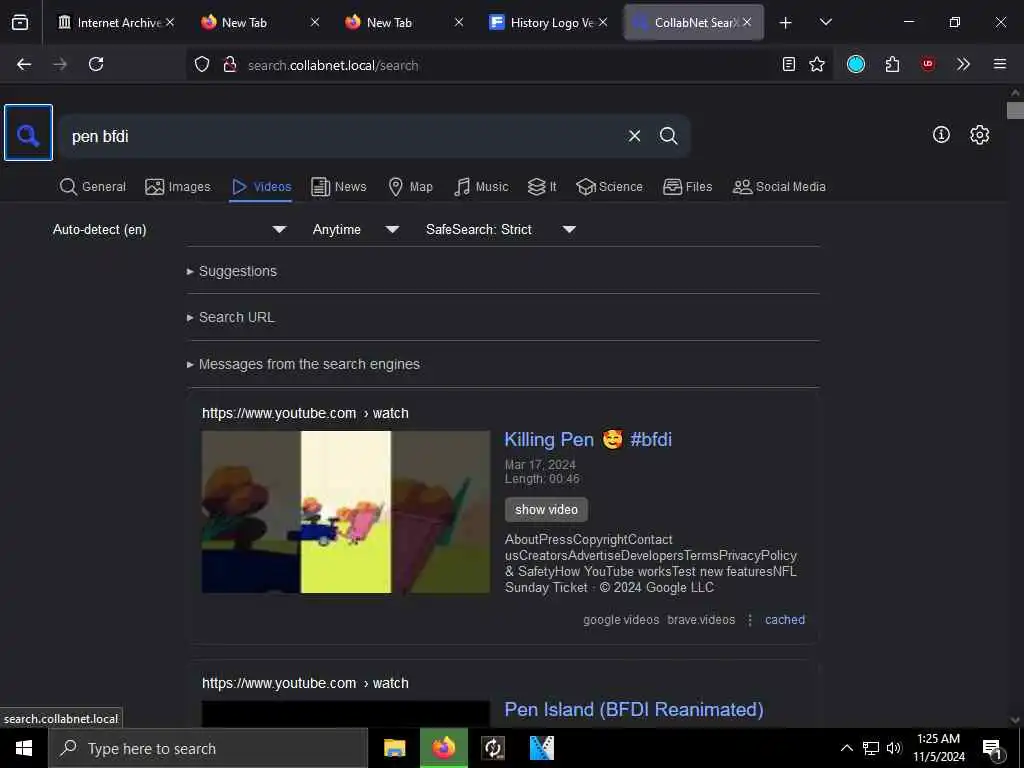Reload the current page
This screenshot has height=768, width=1024.
[96, 64]
